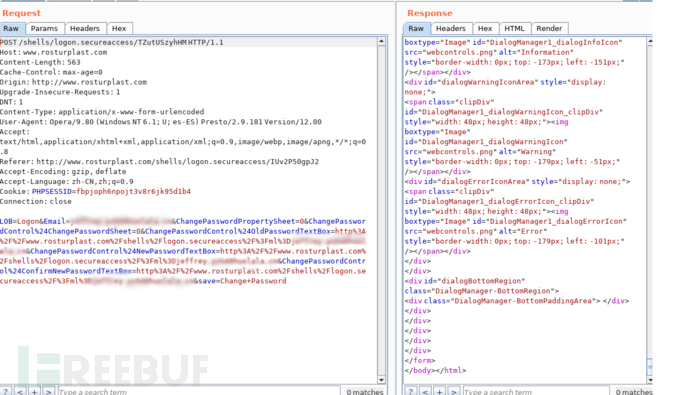Click the 'Upgrade-Insecure-Requests: 1' line
The width and height of the screenshot is (690, 395).
60,92
